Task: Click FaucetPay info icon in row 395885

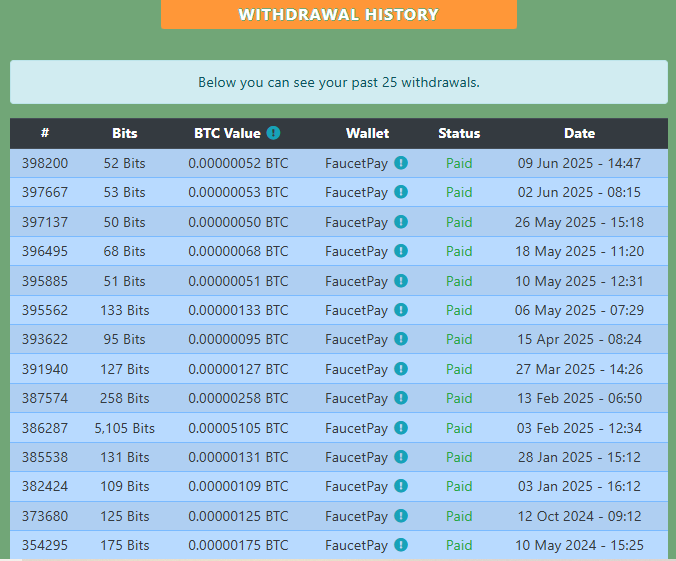Action: coord(401,281)
